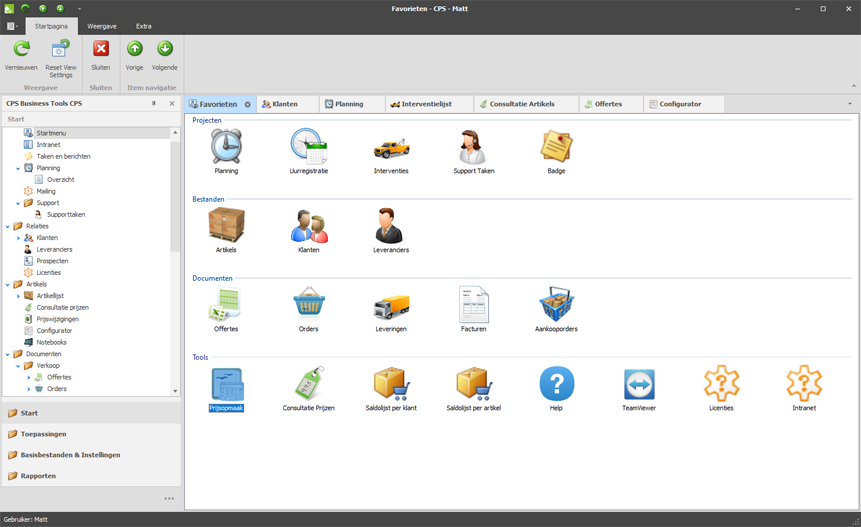
Task: Open Support Taken shortcut
Action: point(473,148)
